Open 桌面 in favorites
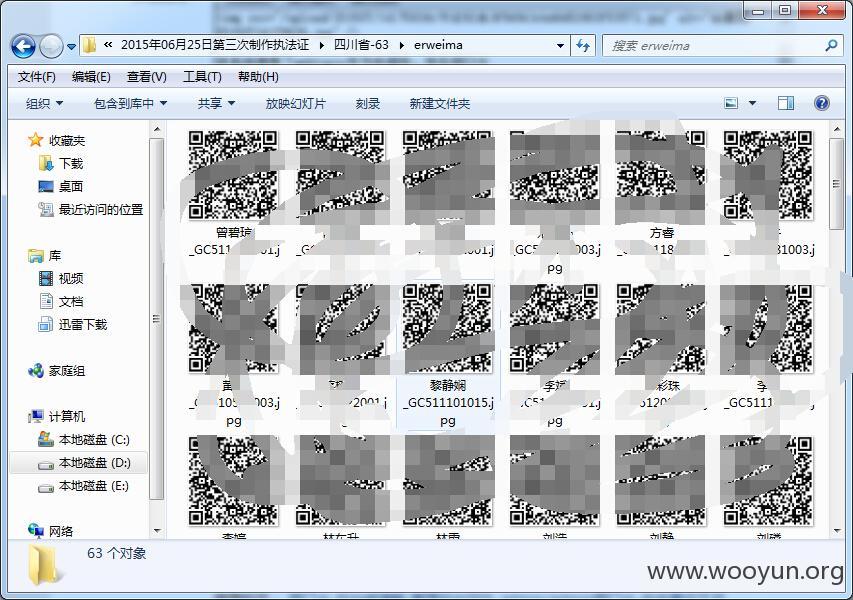 pyautogui.click(x=71, y=186)
